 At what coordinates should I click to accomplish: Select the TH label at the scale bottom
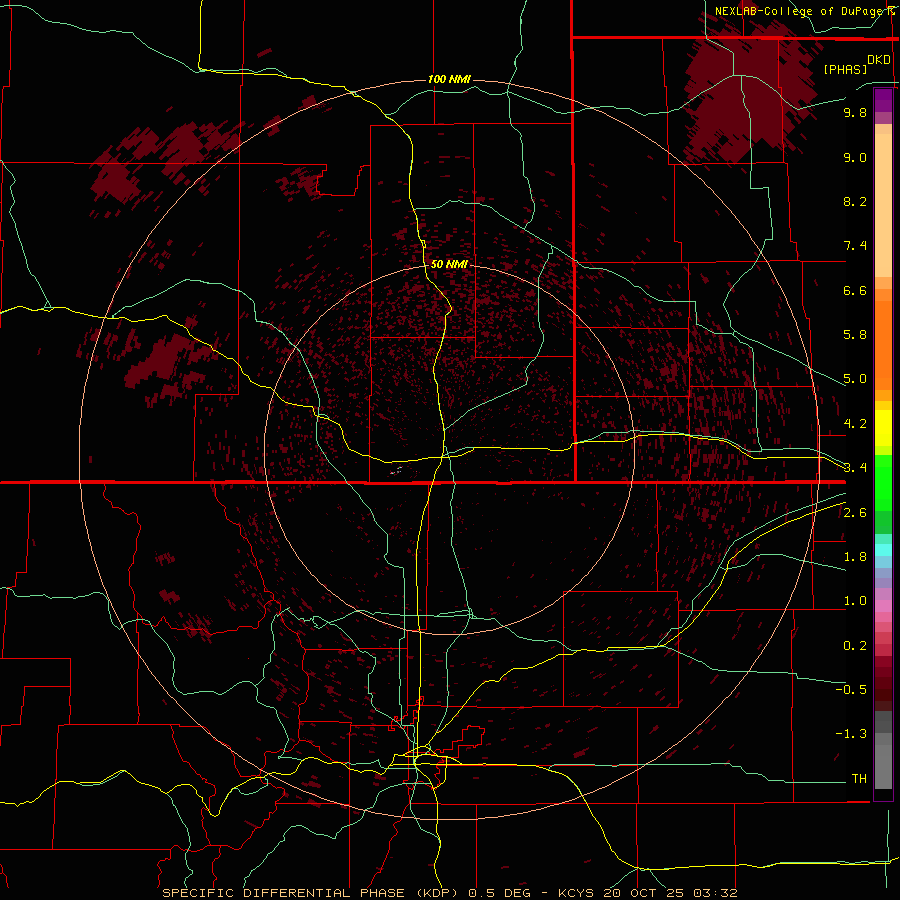click(x=859, y=779)
